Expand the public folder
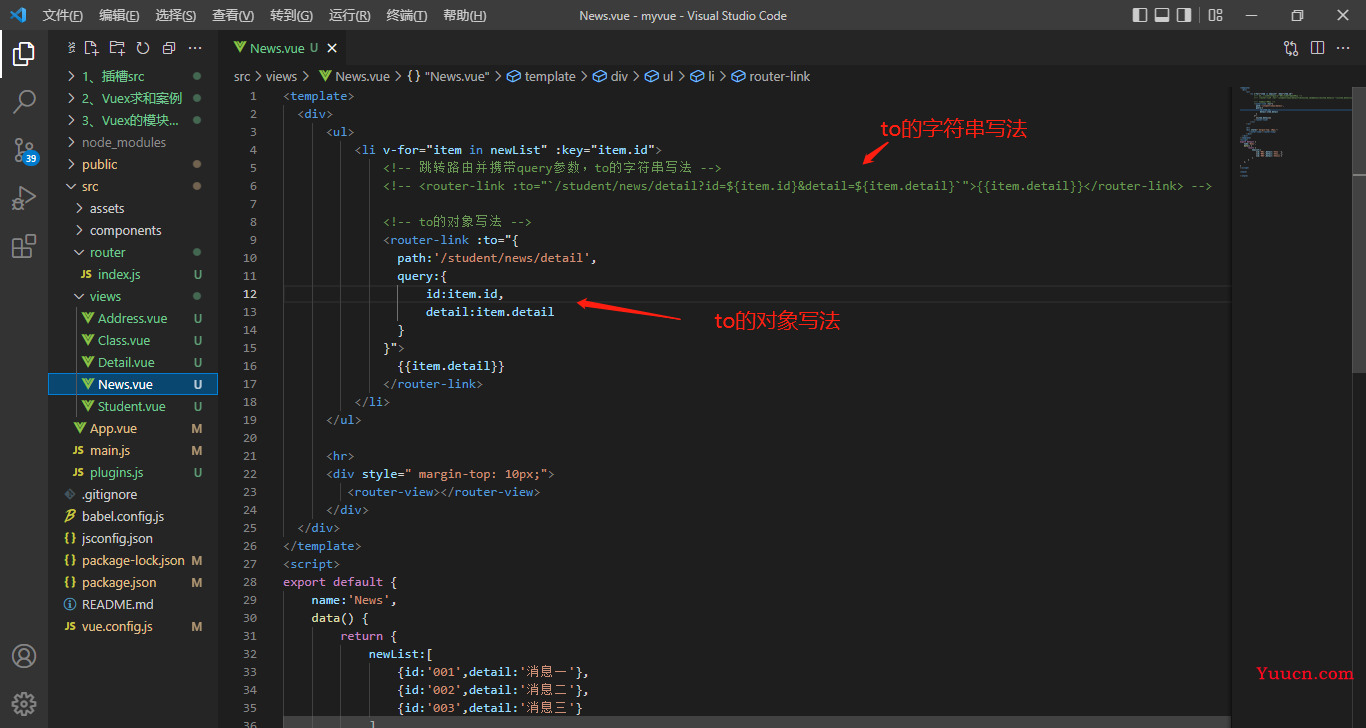The width and height of the screenshot is (1366, 728). coord(132,164)
